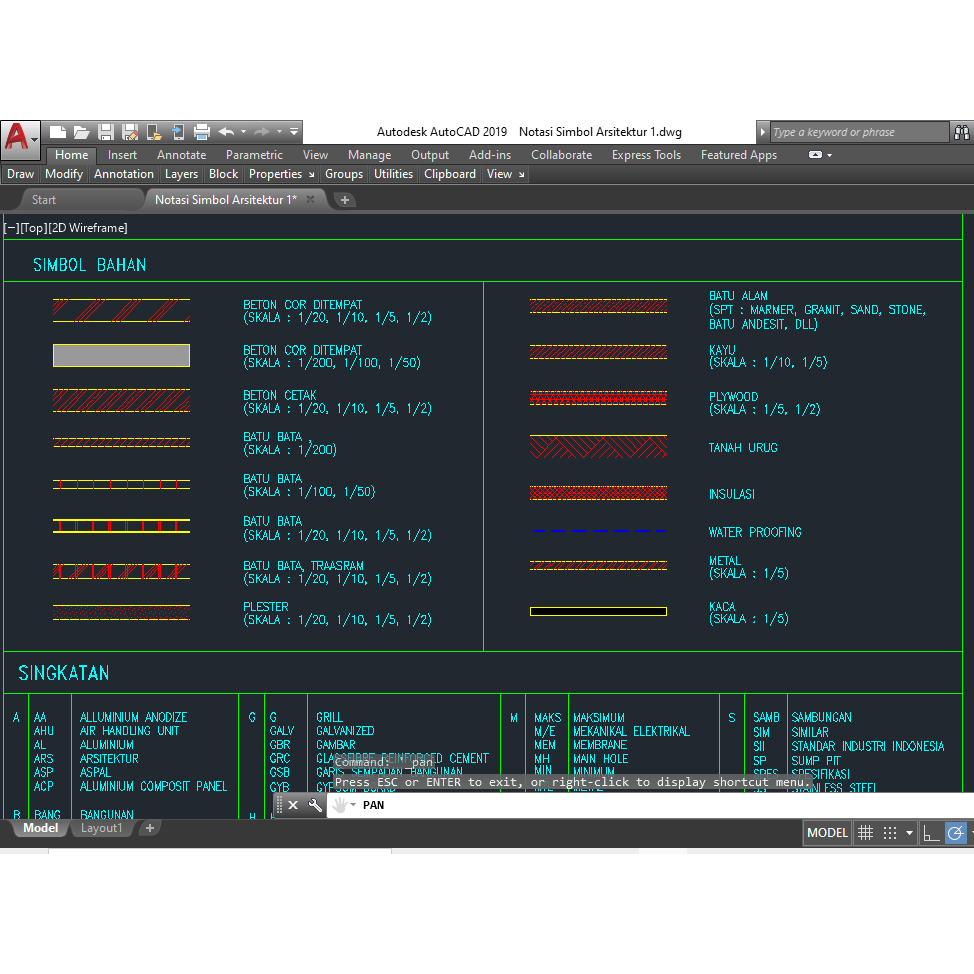Screen dimensions: 974x974
Task: Open the Clipboard panel
Action: point(450,174)
